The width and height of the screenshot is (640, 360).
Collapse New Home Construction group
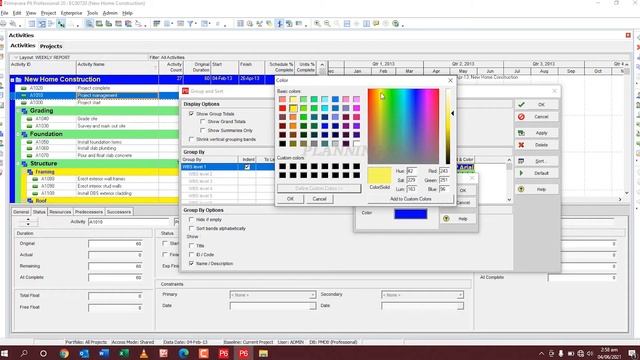coord(12,80)
